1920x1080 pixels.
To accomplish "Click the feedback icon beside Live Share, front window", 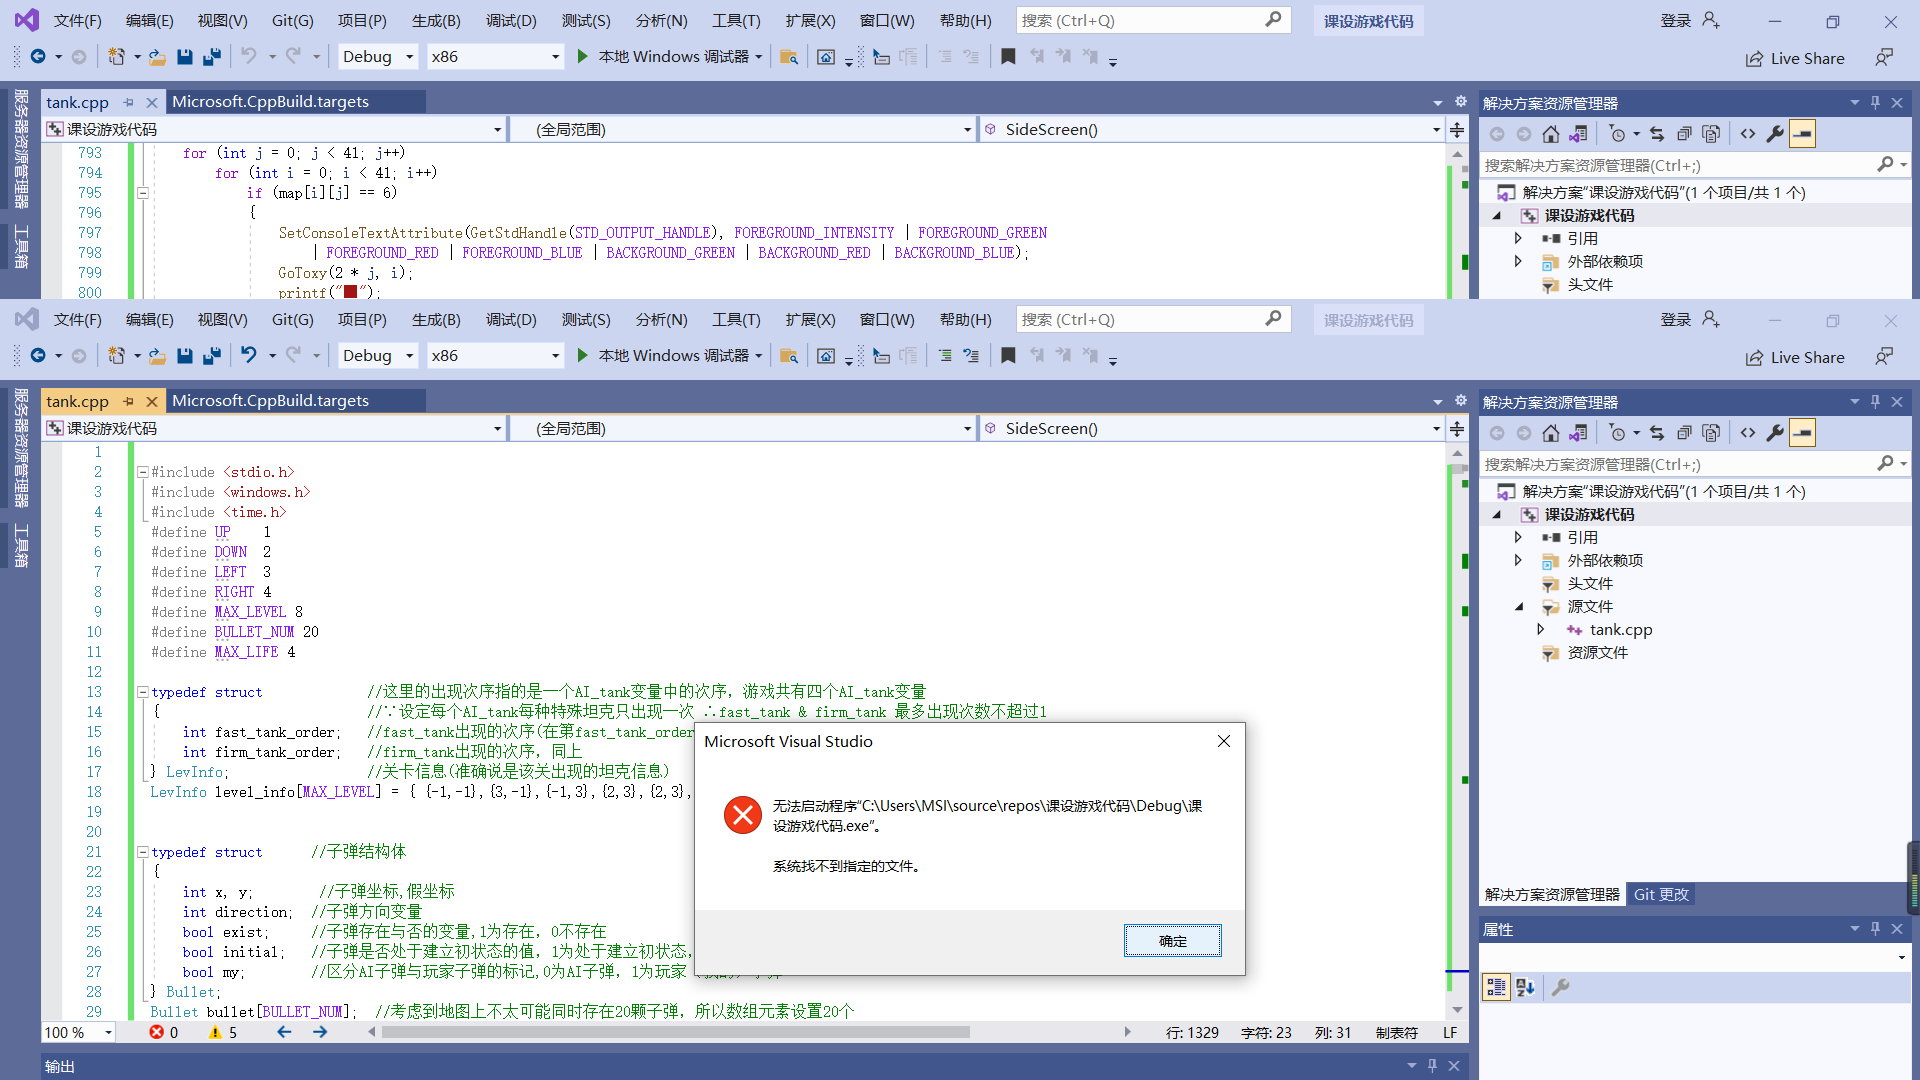I will pyautogui.click(x=1884, y=357).
